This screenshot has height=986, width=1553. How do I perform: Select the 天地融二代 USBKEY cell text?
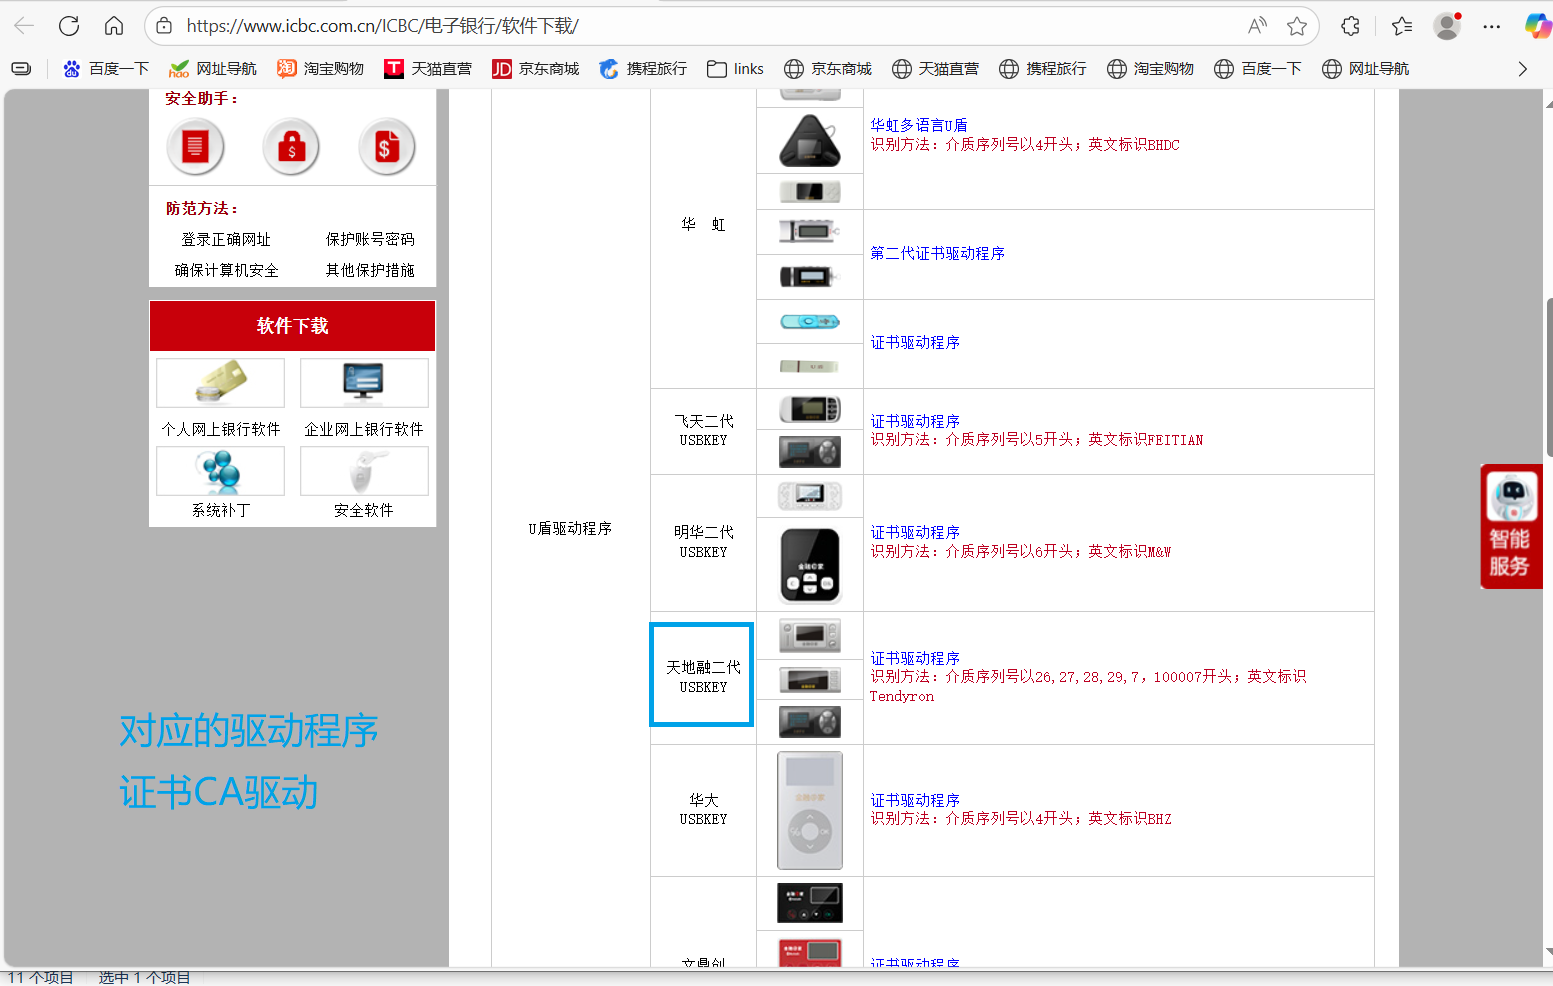coord(703,677)
